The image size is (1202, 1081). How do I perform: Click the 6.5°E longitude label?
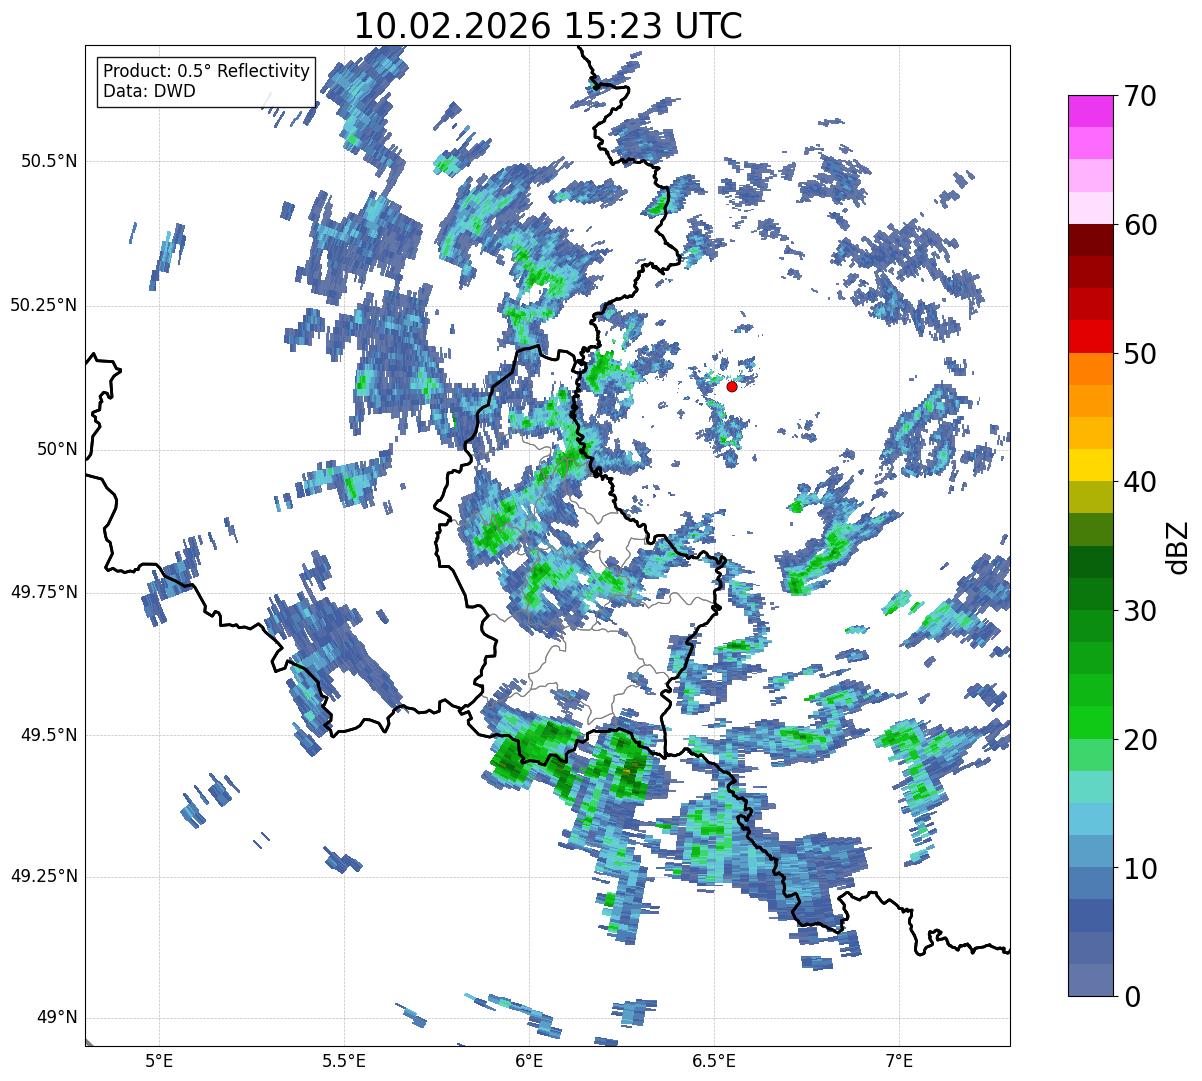click(714, 1060)
